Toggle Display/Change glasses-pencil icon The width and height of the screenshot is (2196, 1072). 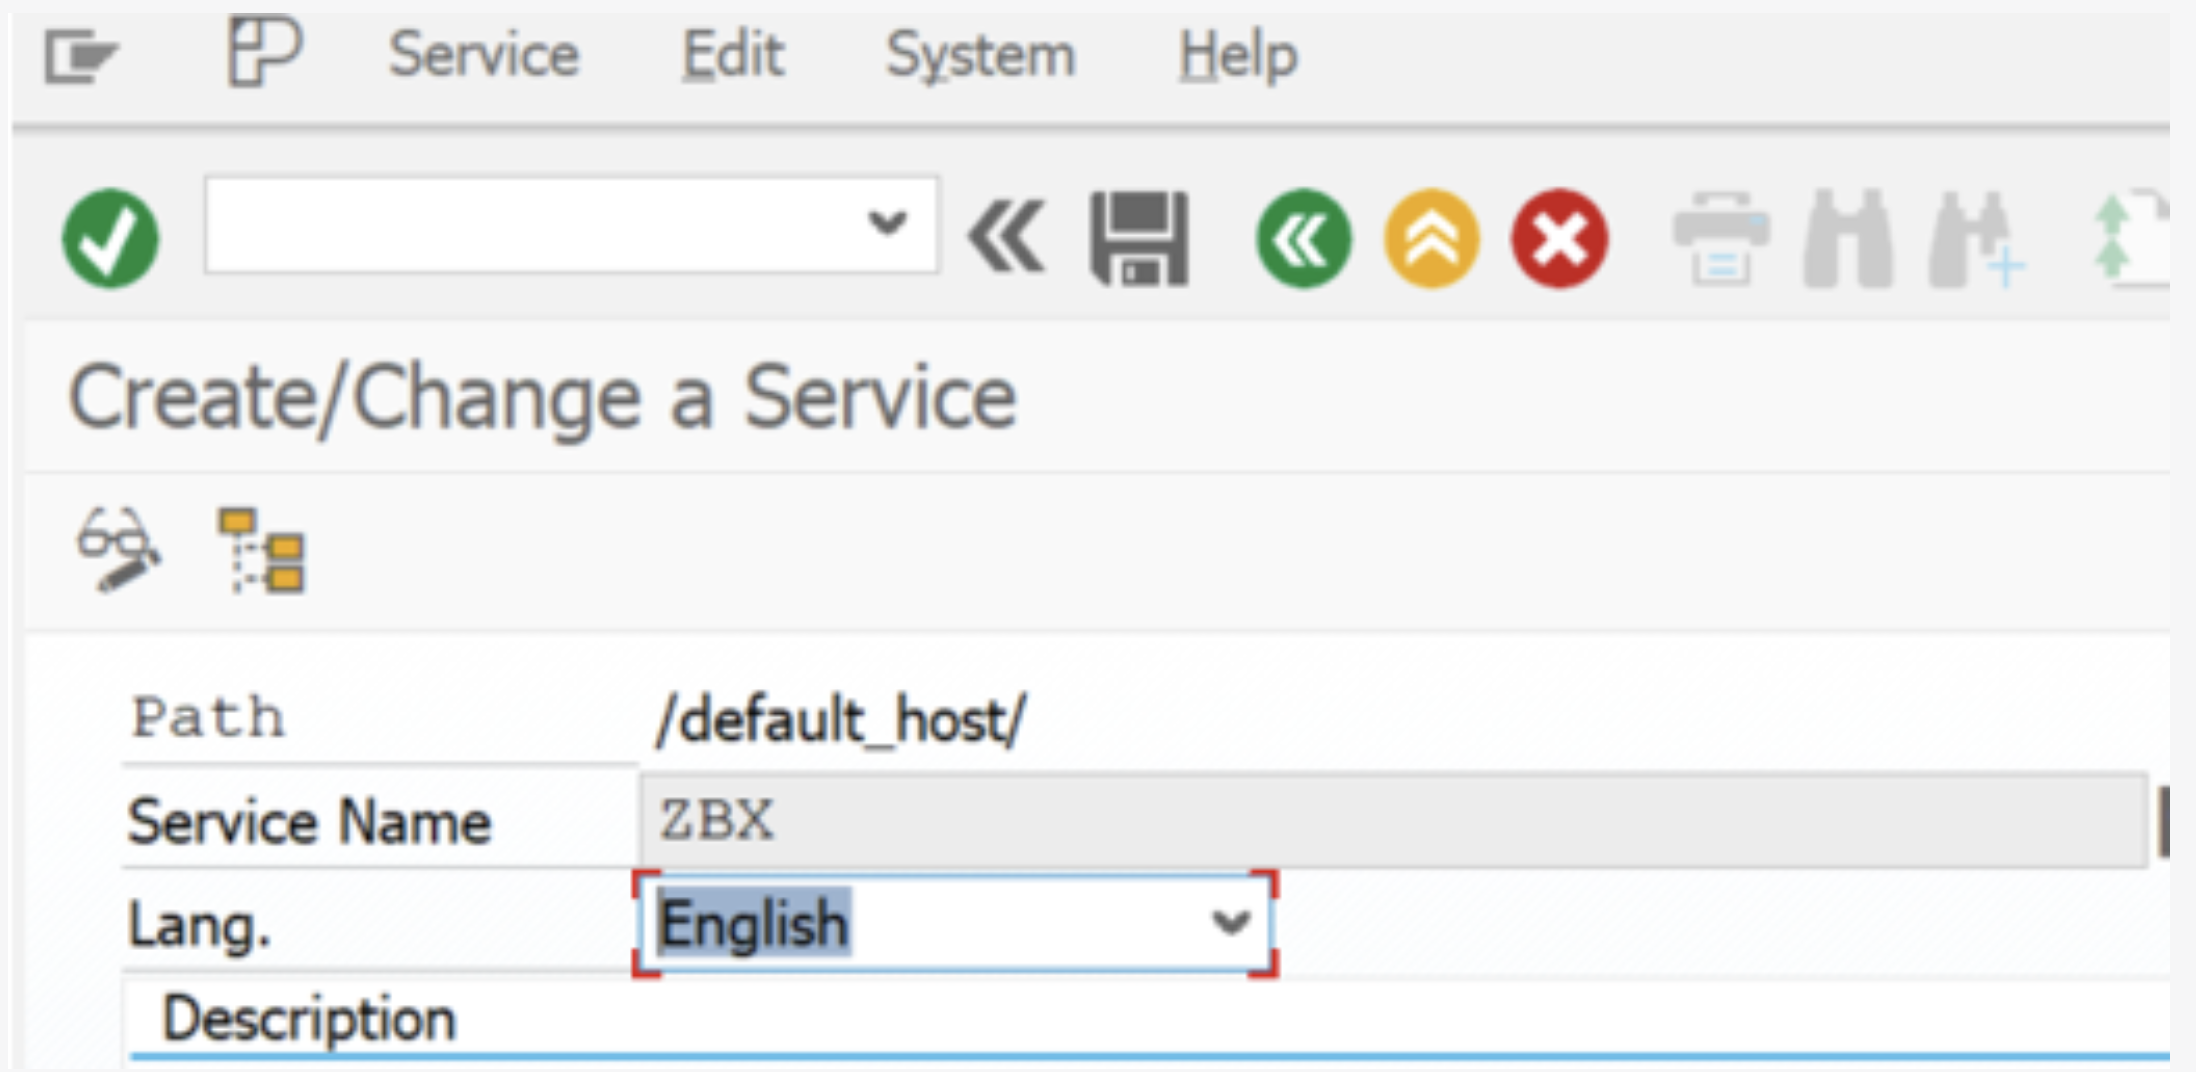point(118,549)
